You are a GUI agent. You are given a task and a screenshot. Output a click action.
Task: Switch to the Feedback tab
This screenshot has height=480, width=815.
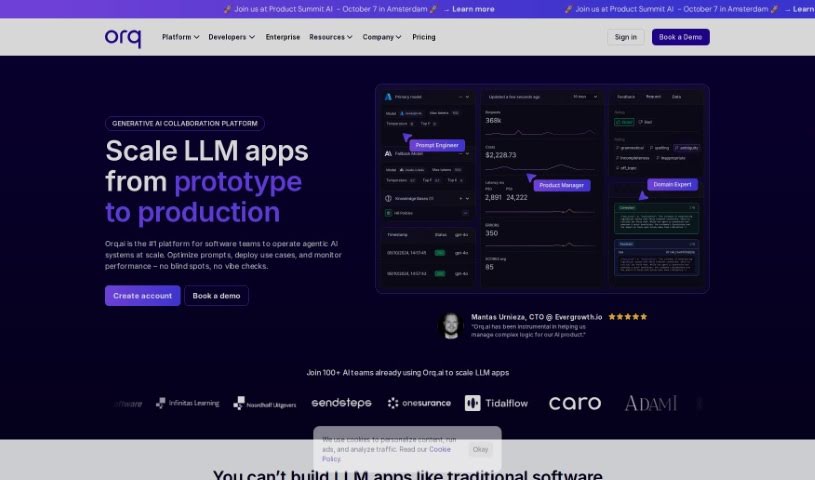click(x=626, y=97)
